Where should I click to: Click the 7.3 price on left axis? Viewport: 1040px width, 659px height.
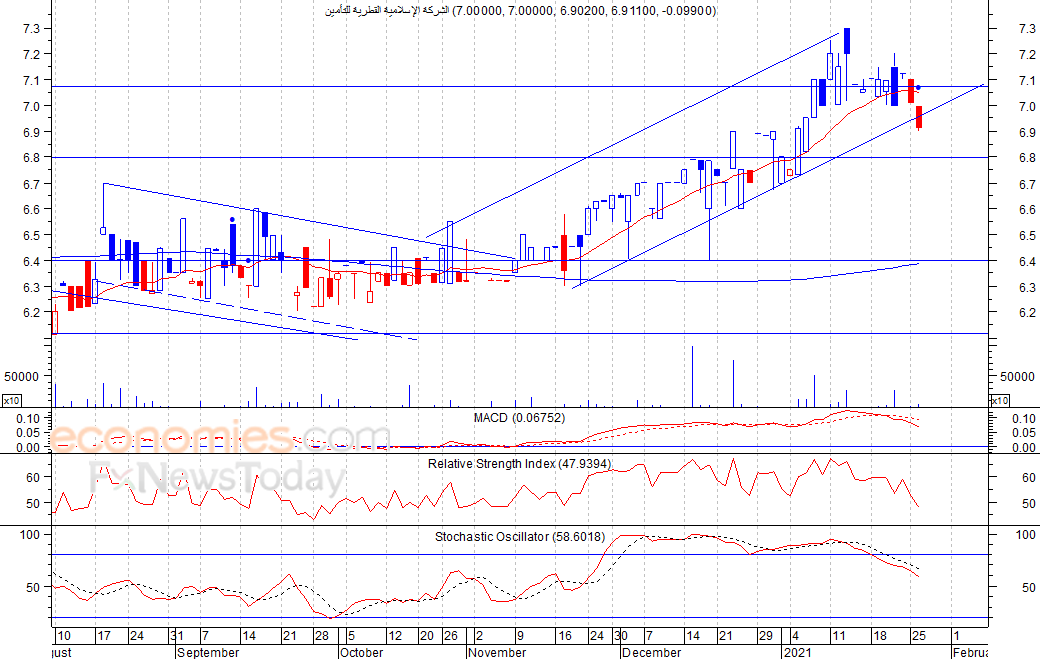tap(32, 29)
